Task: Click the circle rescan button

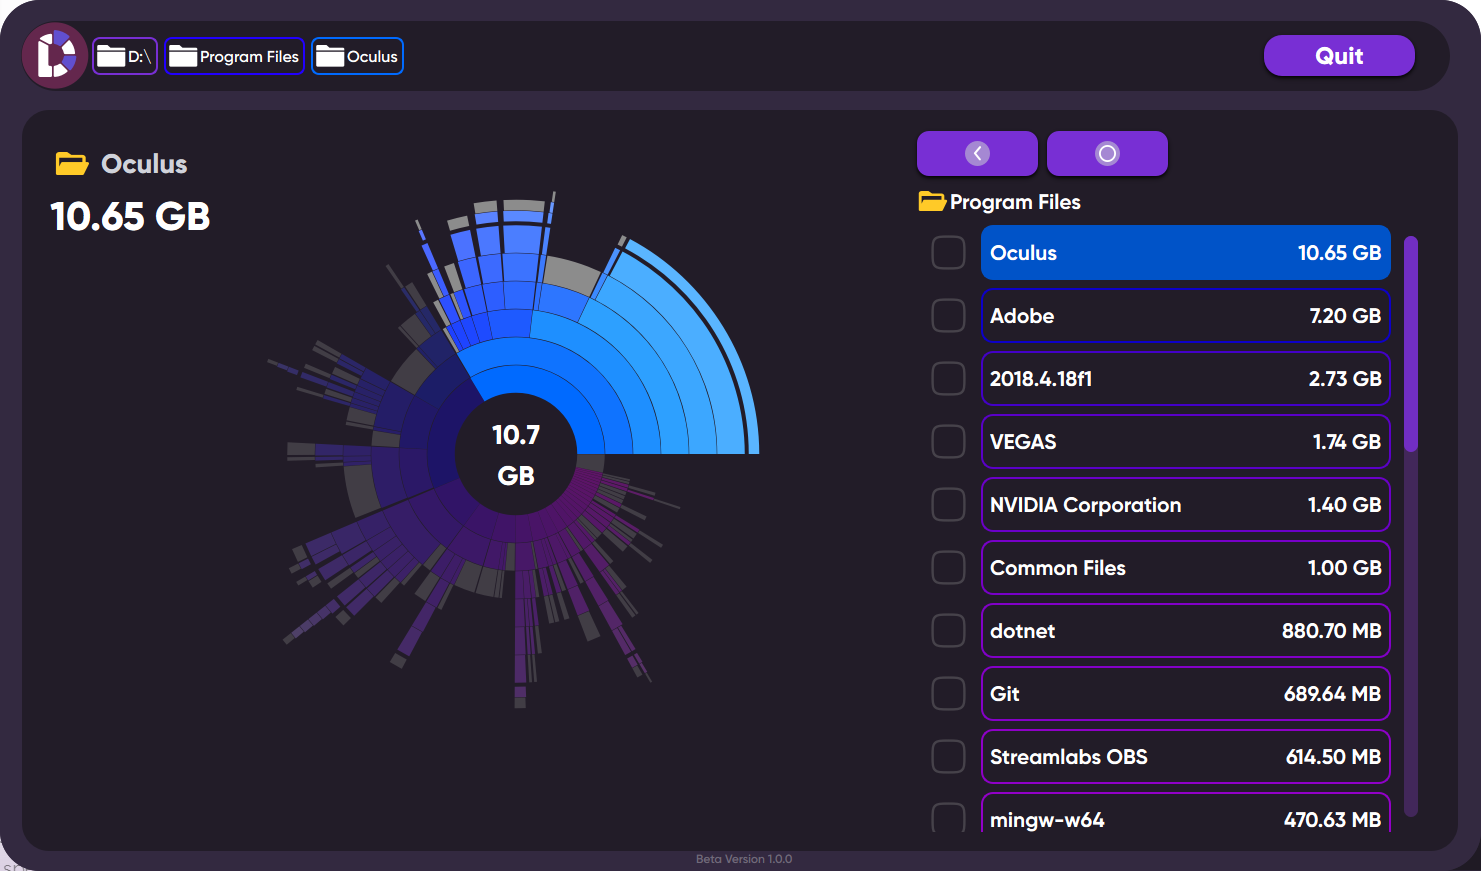Action: click(x=1107, y=153)
